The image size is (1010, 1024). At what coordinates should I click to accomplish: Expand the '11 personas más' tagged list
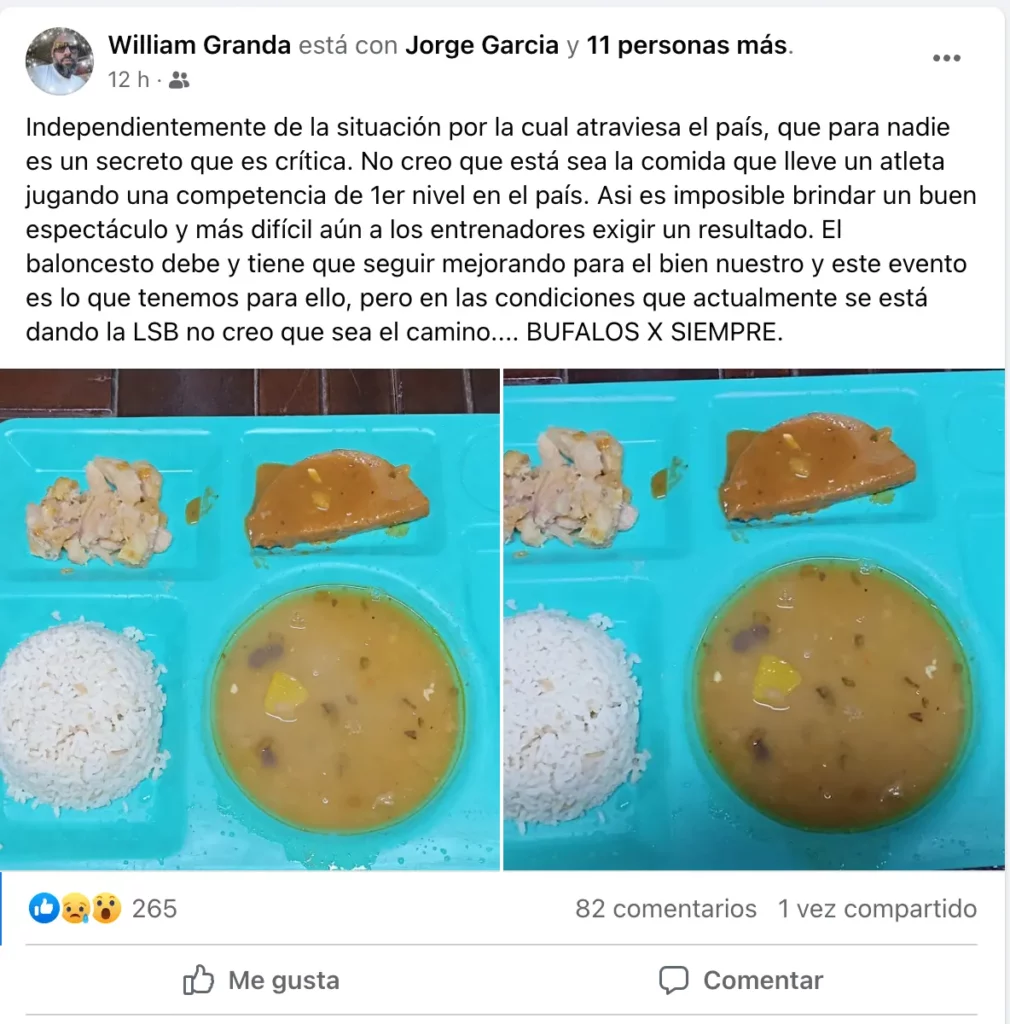(686, 45)
